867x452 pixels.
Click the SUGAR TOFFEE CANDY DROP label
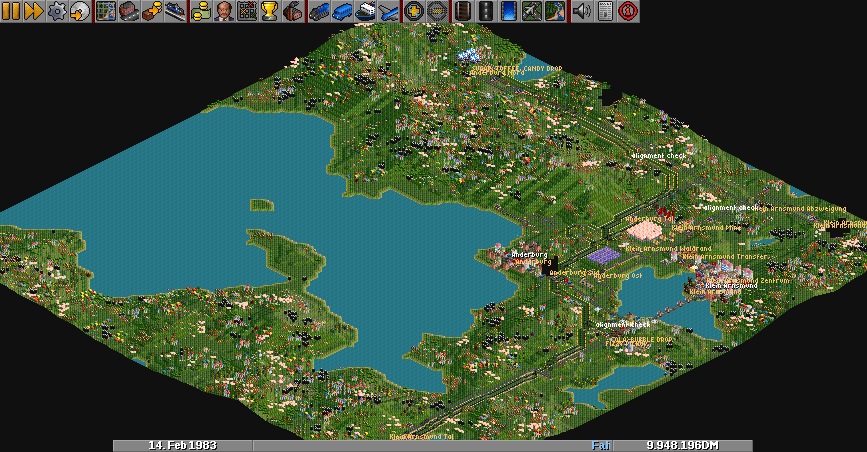pos(516,69)
